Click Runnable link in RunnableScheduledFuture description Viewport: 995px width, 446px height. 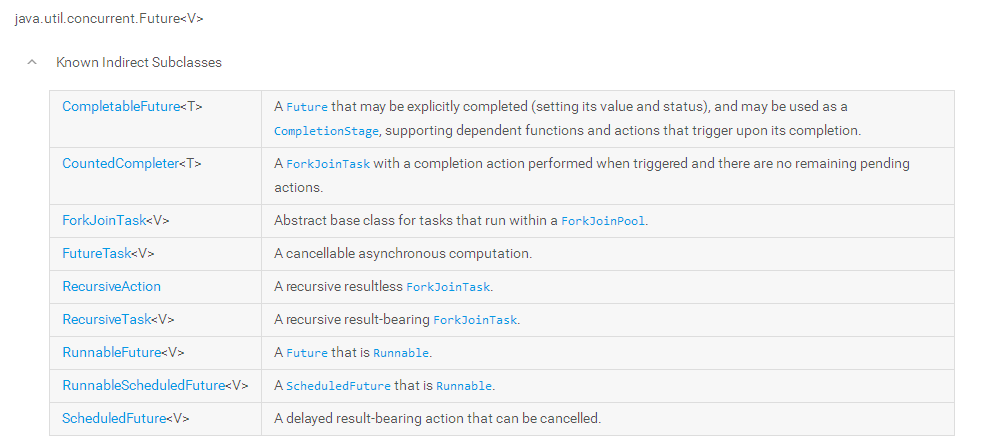(463, 386)
